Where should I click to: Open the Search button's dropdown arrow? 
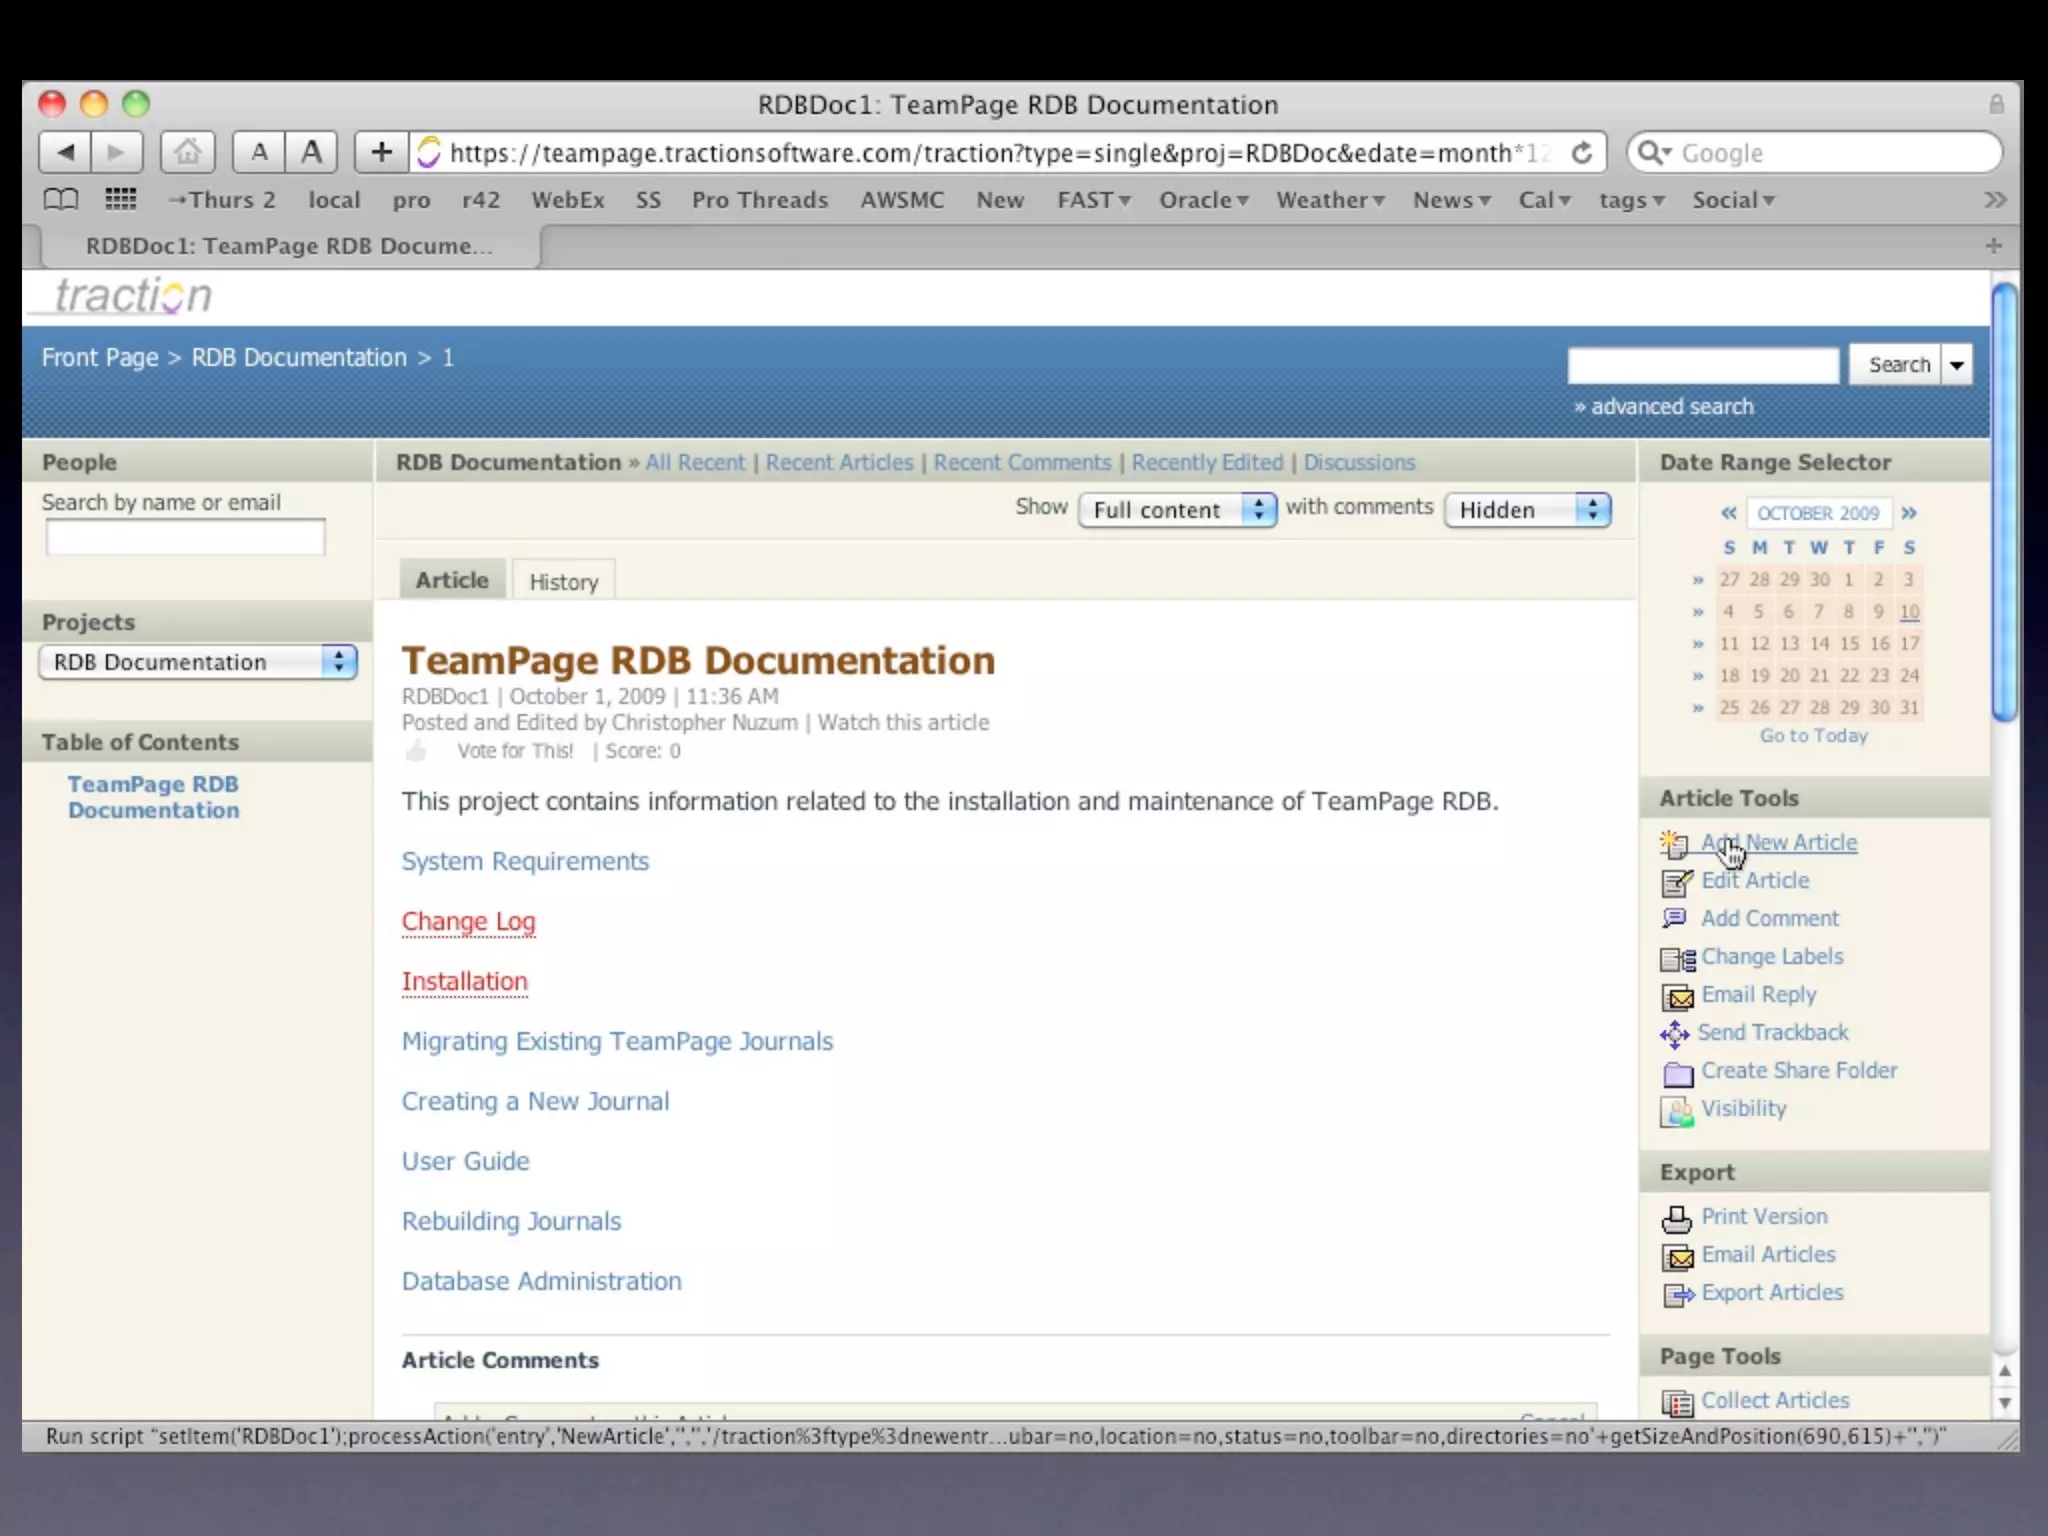pyautogui.click(x=1956, y=365)
